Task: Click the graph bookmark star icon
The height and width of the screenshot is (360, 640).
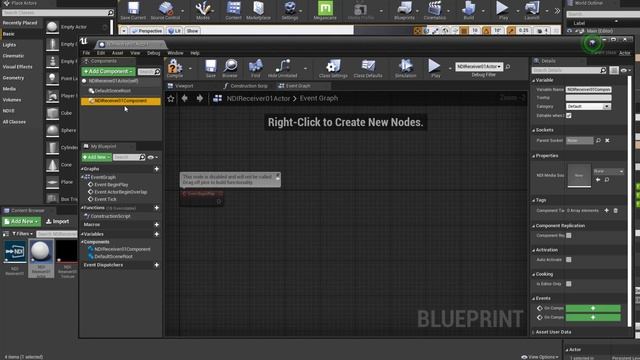Action: tap(171, 98)
